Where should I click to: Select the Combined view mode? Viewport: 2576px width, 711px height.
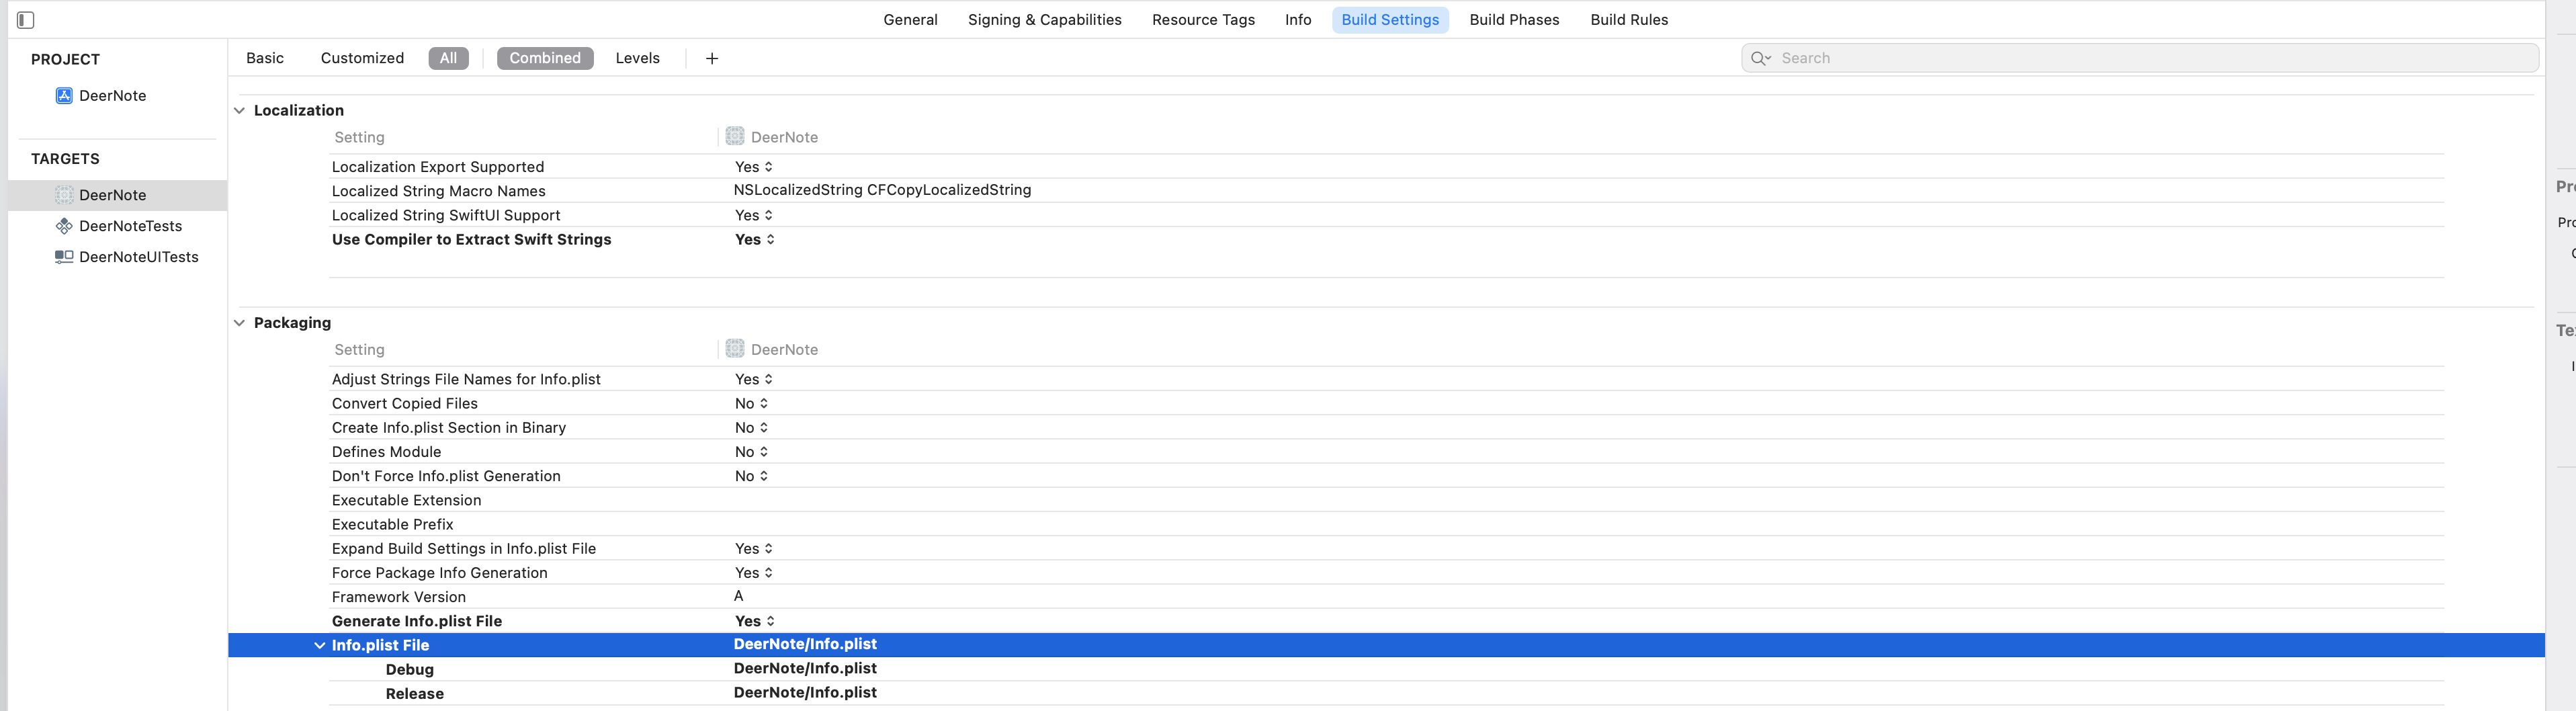(x=545, y=58)
